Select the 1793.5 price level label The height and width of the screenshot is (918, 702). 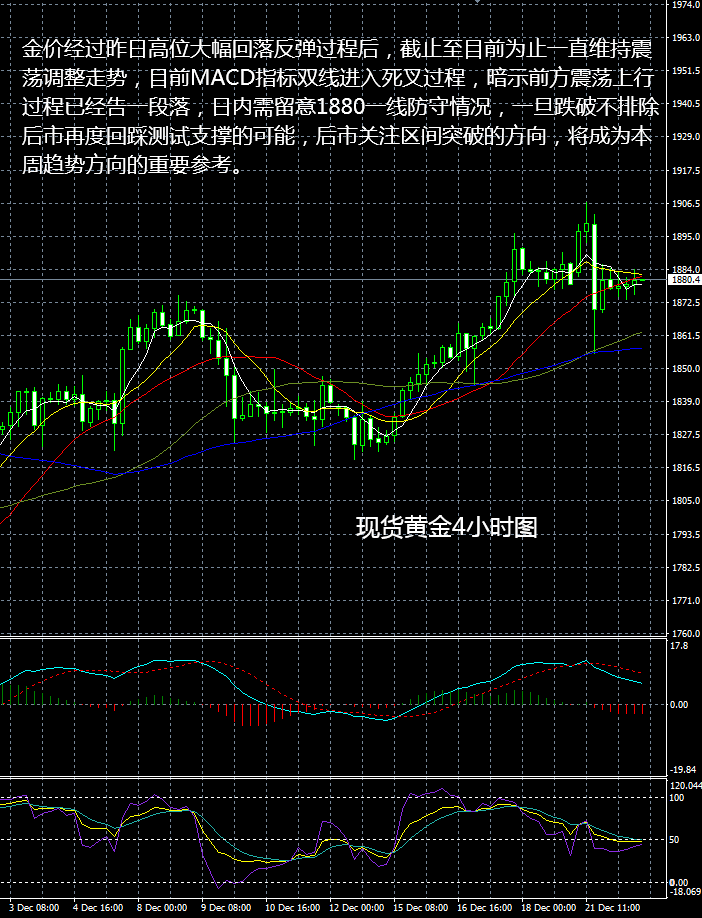(686, 535)
